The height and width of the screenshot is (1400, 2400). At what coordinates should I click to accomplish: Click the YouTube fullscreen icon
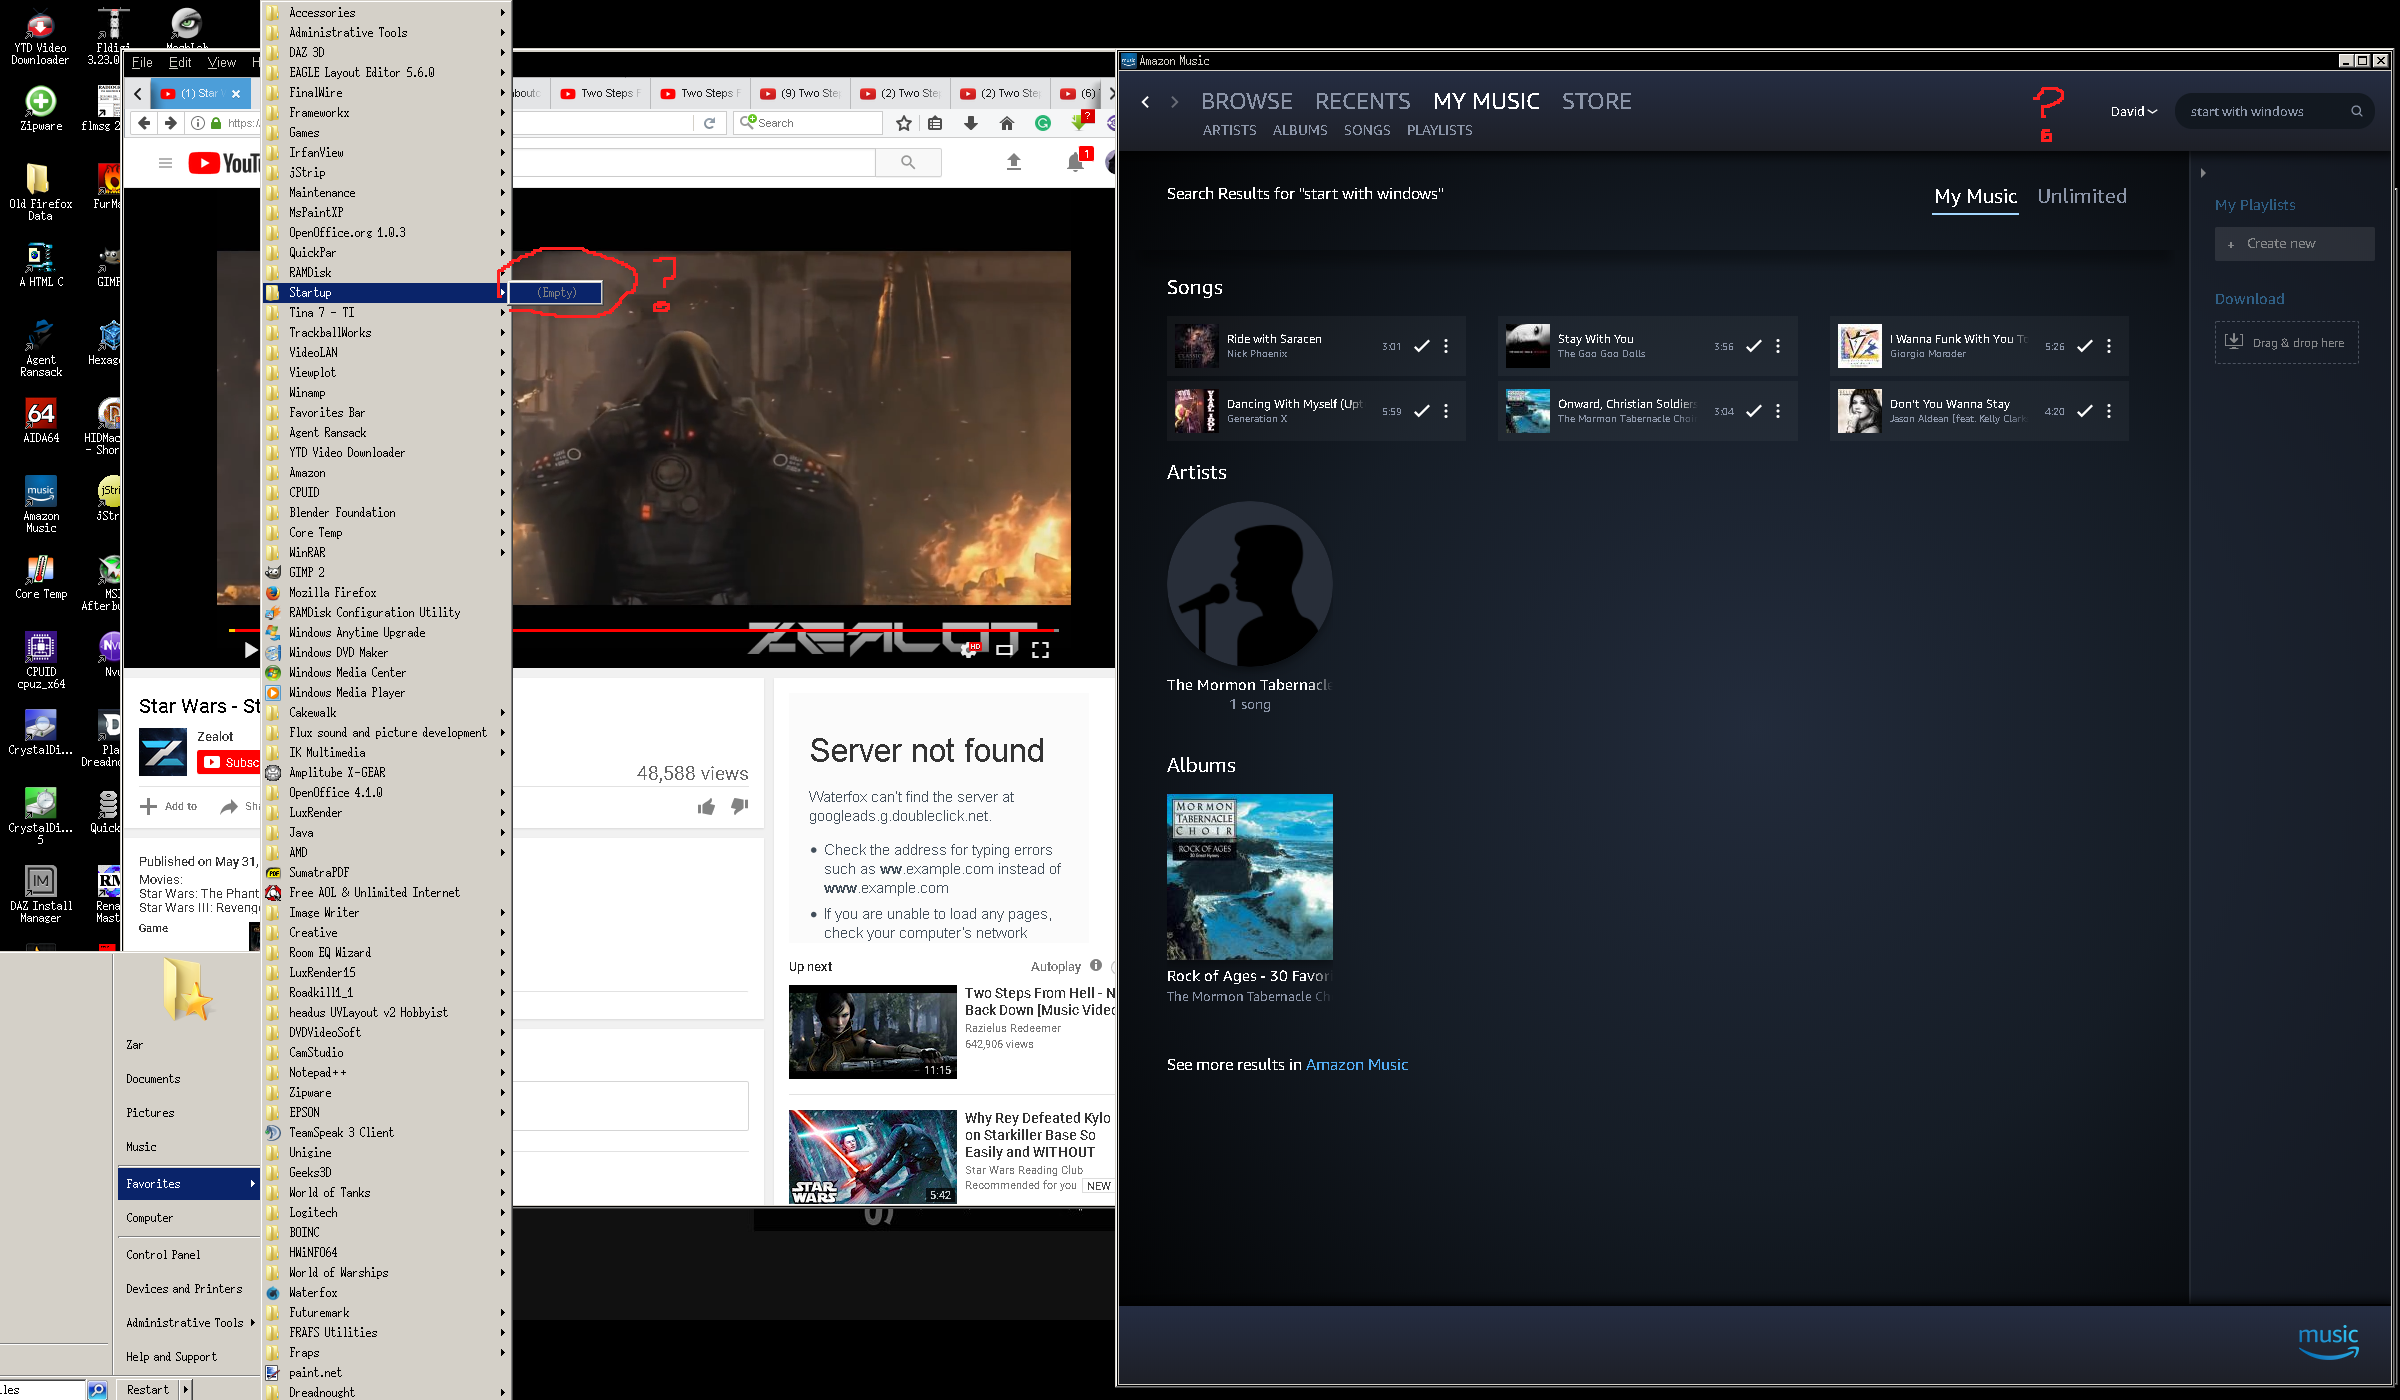(x=1040, y=650)
